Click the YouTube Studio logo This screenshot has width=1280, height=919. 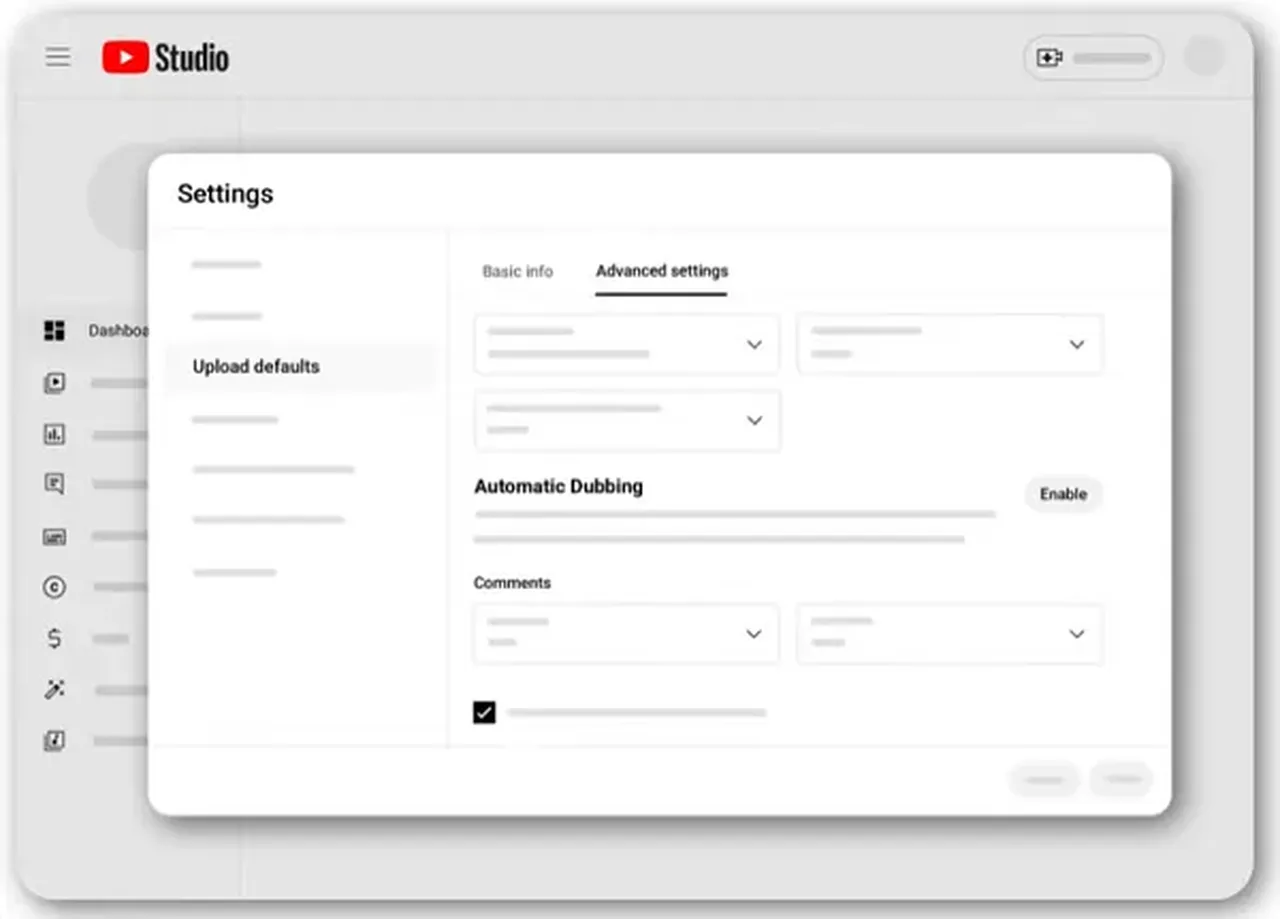166,58
